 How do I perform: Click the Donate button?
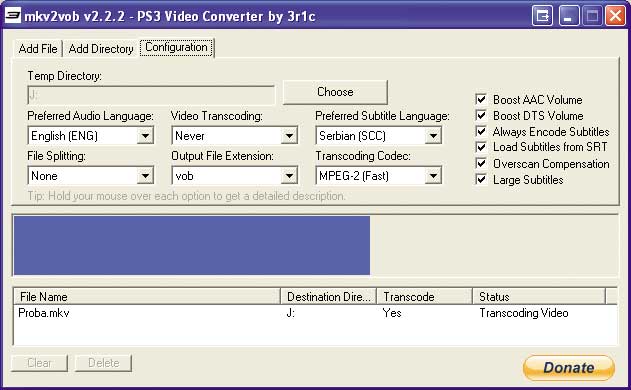[x=569, y=367]
